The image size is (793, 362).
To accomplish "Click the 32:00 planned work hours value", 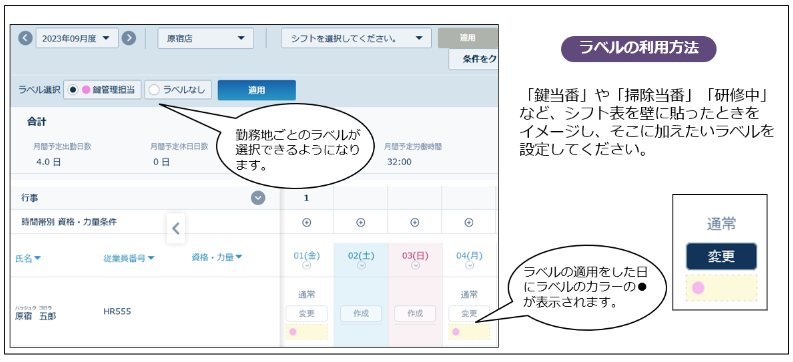I will point(400,162).
